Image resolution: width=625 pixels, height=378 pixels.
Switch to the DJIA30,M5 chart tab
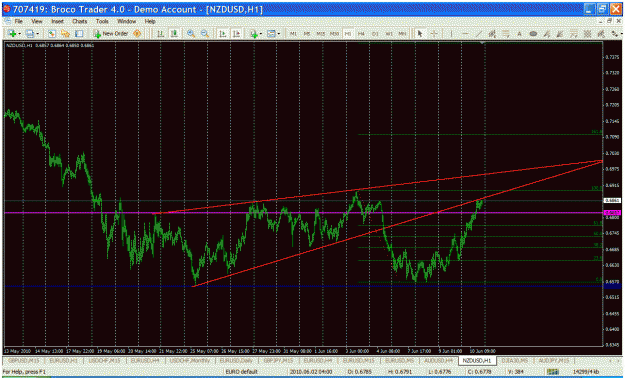pyautogui.click(x=515, y=361)
